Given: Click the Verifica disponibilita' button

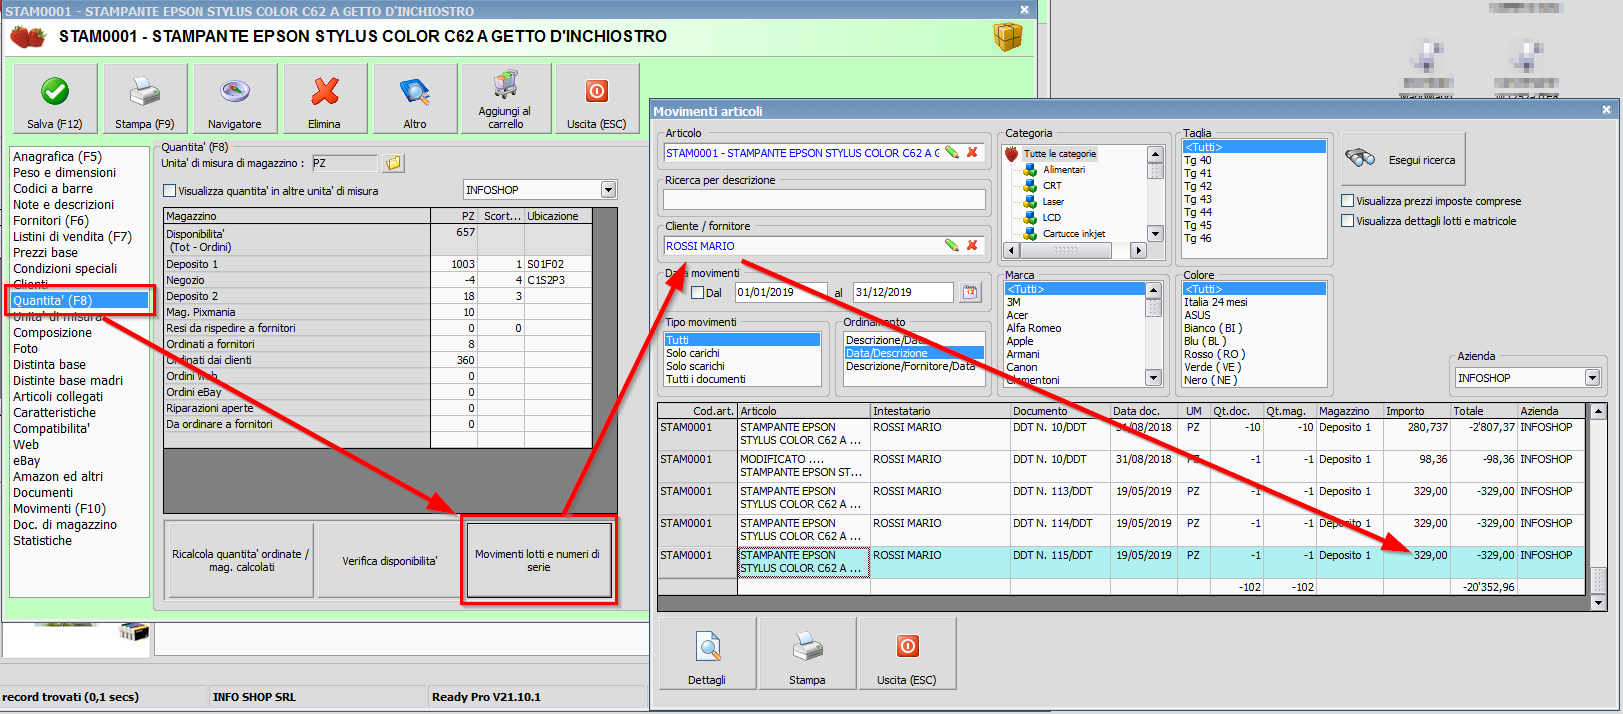Looking at the screenshot, I should [390, 560].
